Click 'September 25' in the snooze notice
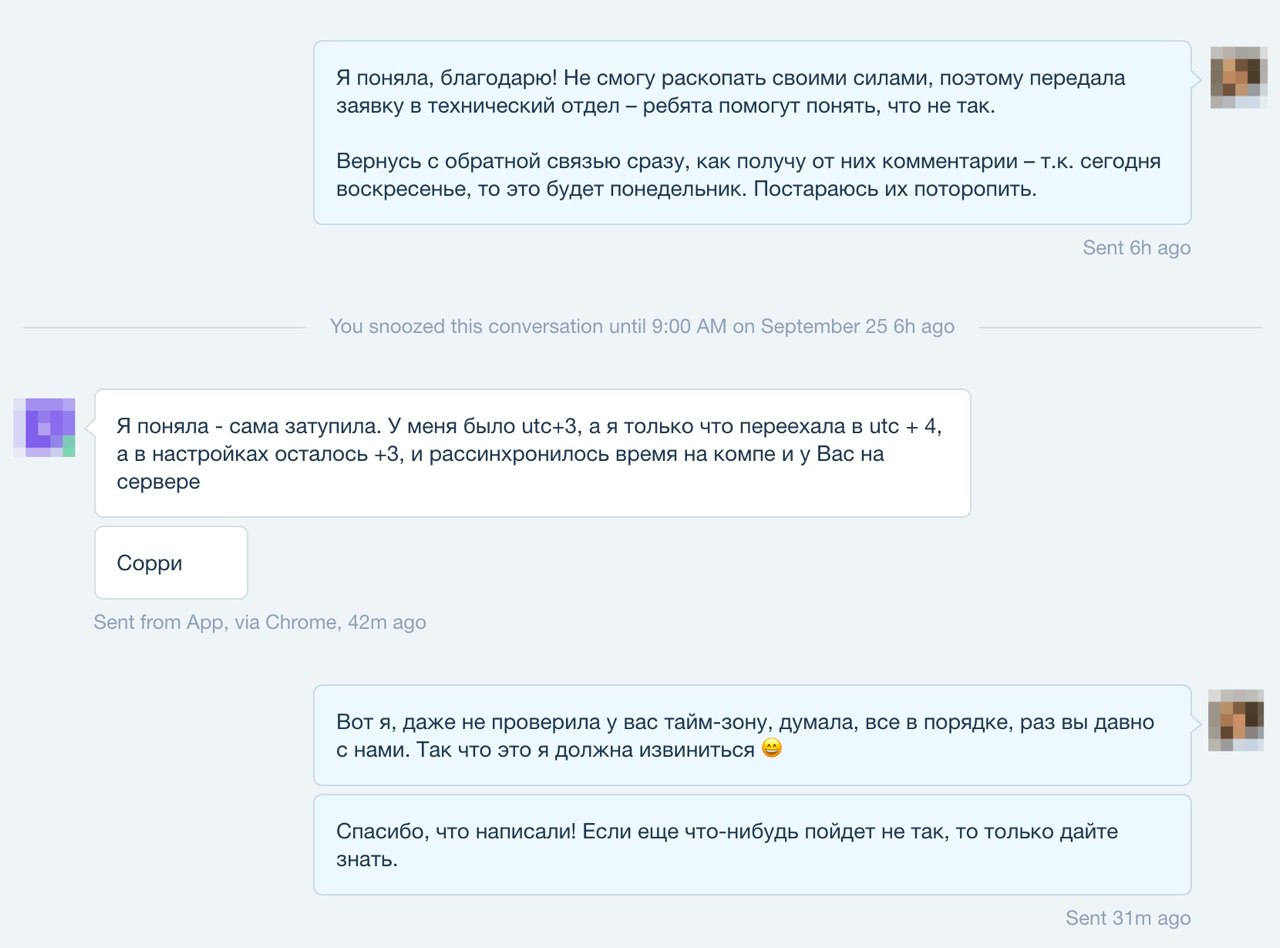The height and width of the screenshot is (948, 1280). (824, 326)
